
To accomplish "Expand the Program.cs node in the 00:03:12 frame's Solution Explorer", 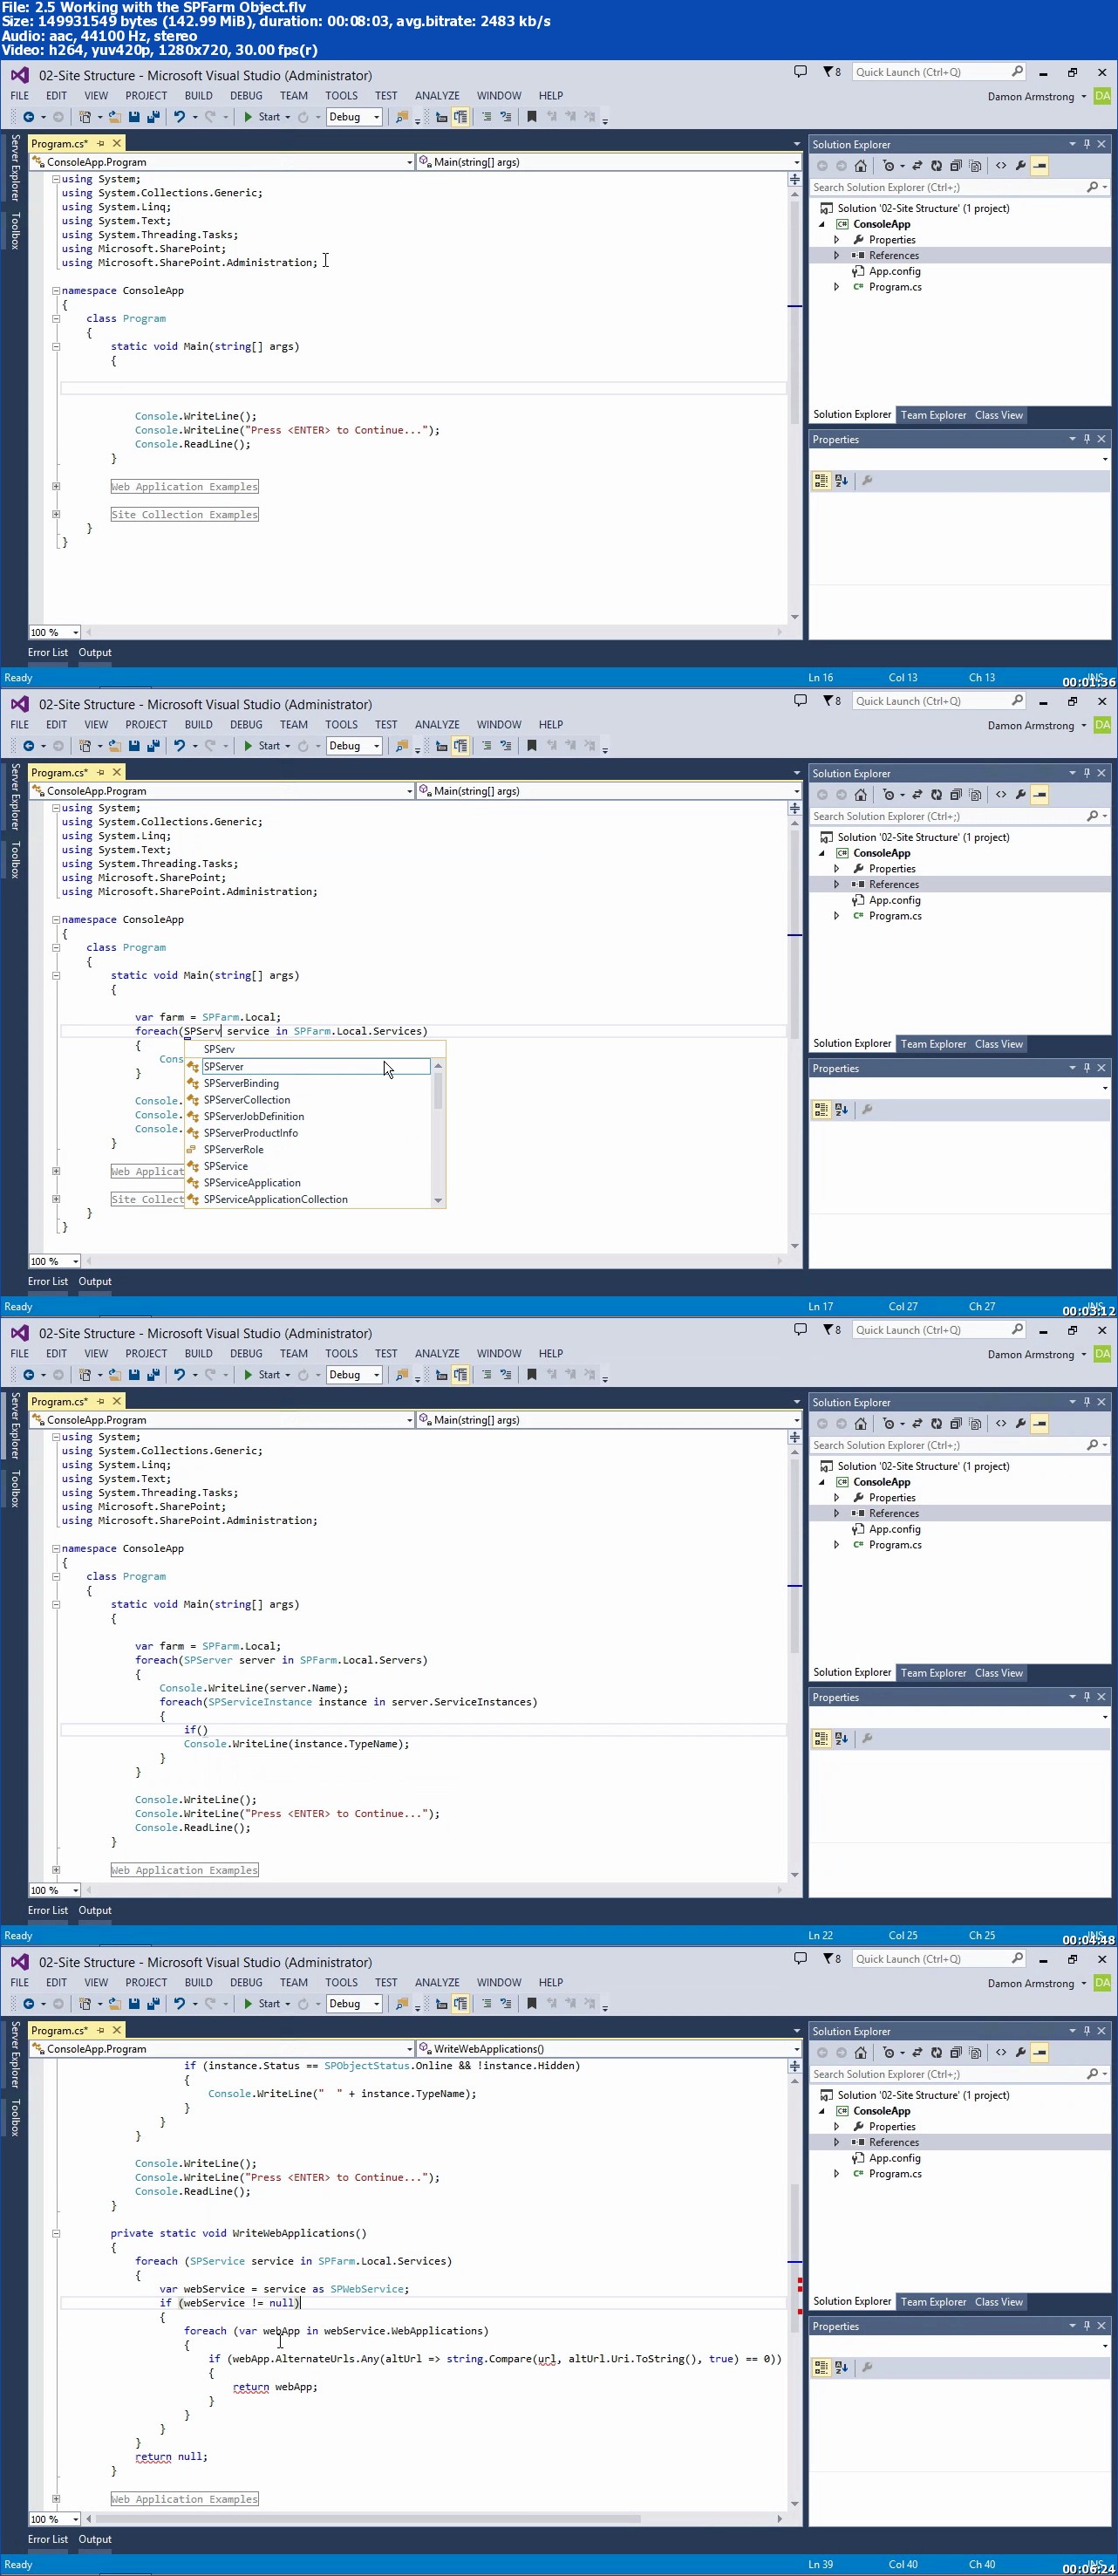I will 837,916.
